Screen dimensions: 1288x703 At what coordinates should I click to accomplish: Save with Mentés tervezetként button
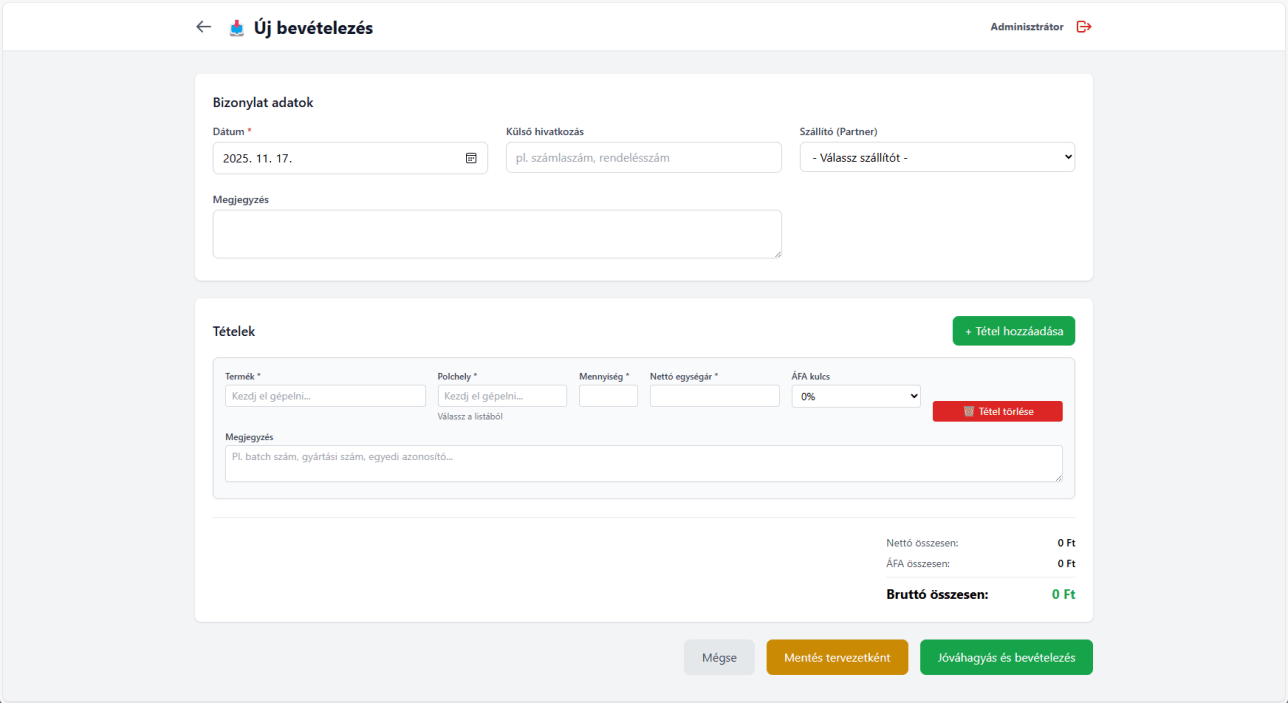click(x=837, y=657)
